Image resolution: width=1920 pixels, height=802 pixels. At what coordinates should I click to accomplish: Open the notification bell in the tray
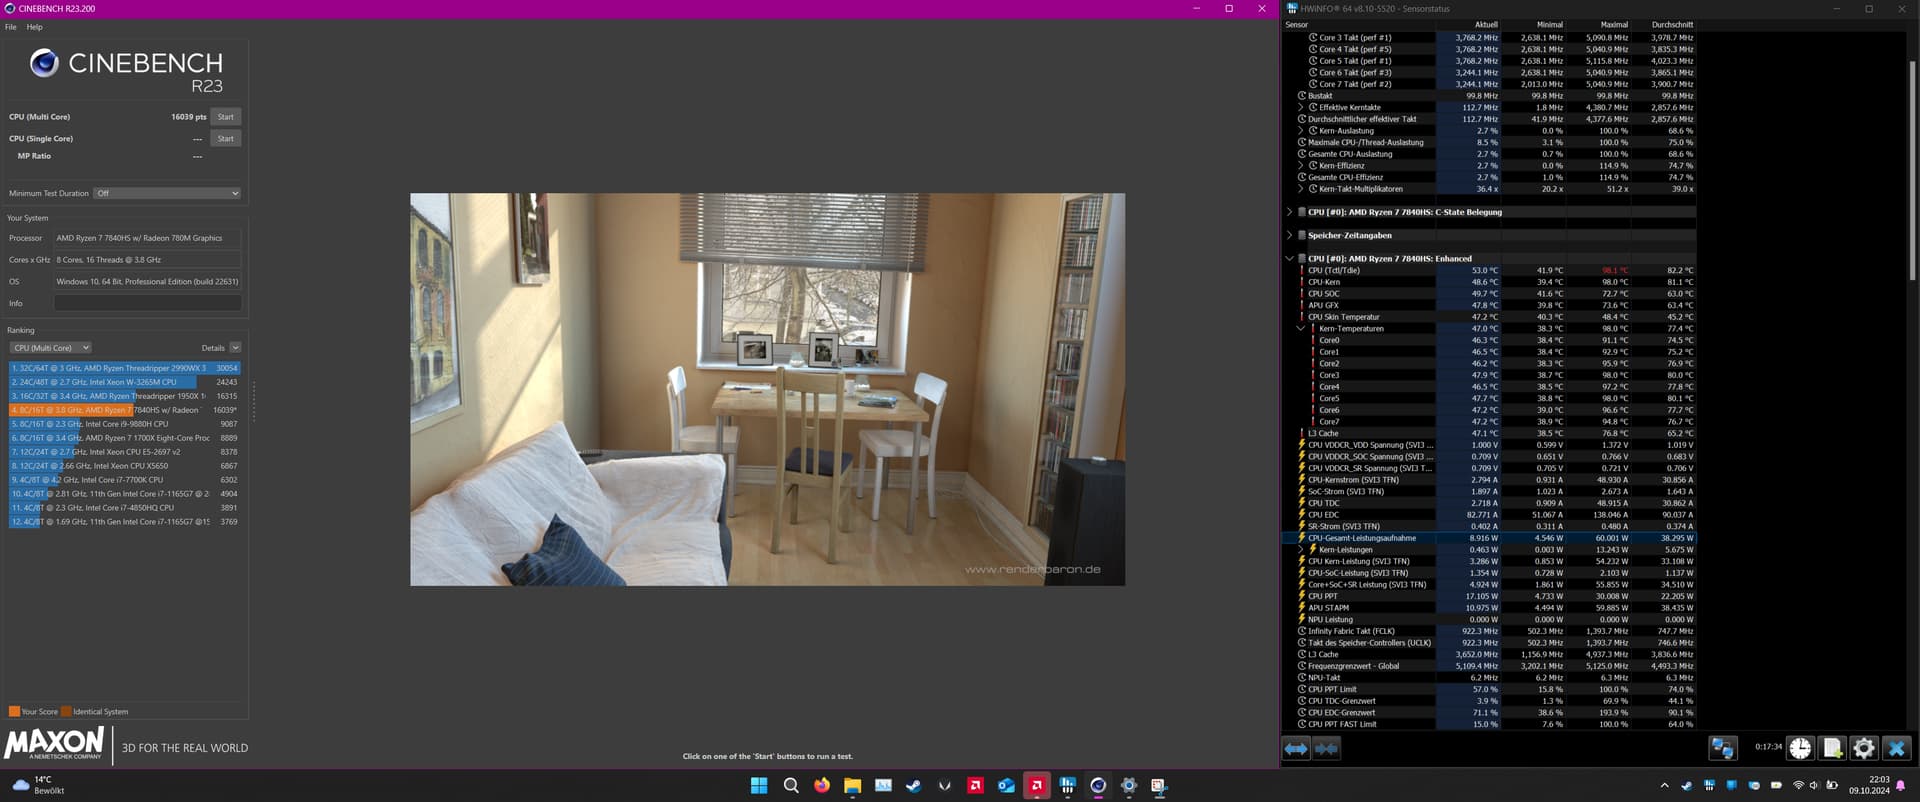(1901, 785)
